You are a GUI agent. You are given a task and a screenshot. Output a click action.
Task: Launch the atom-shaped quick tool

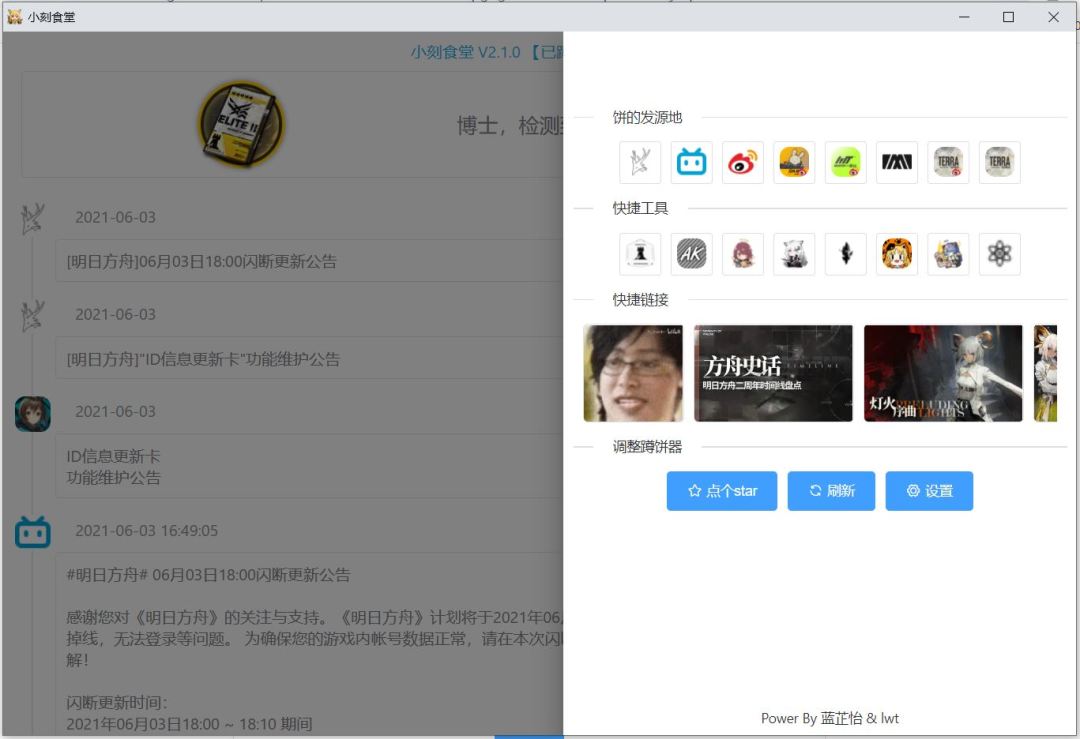click(x=999, y=254)
